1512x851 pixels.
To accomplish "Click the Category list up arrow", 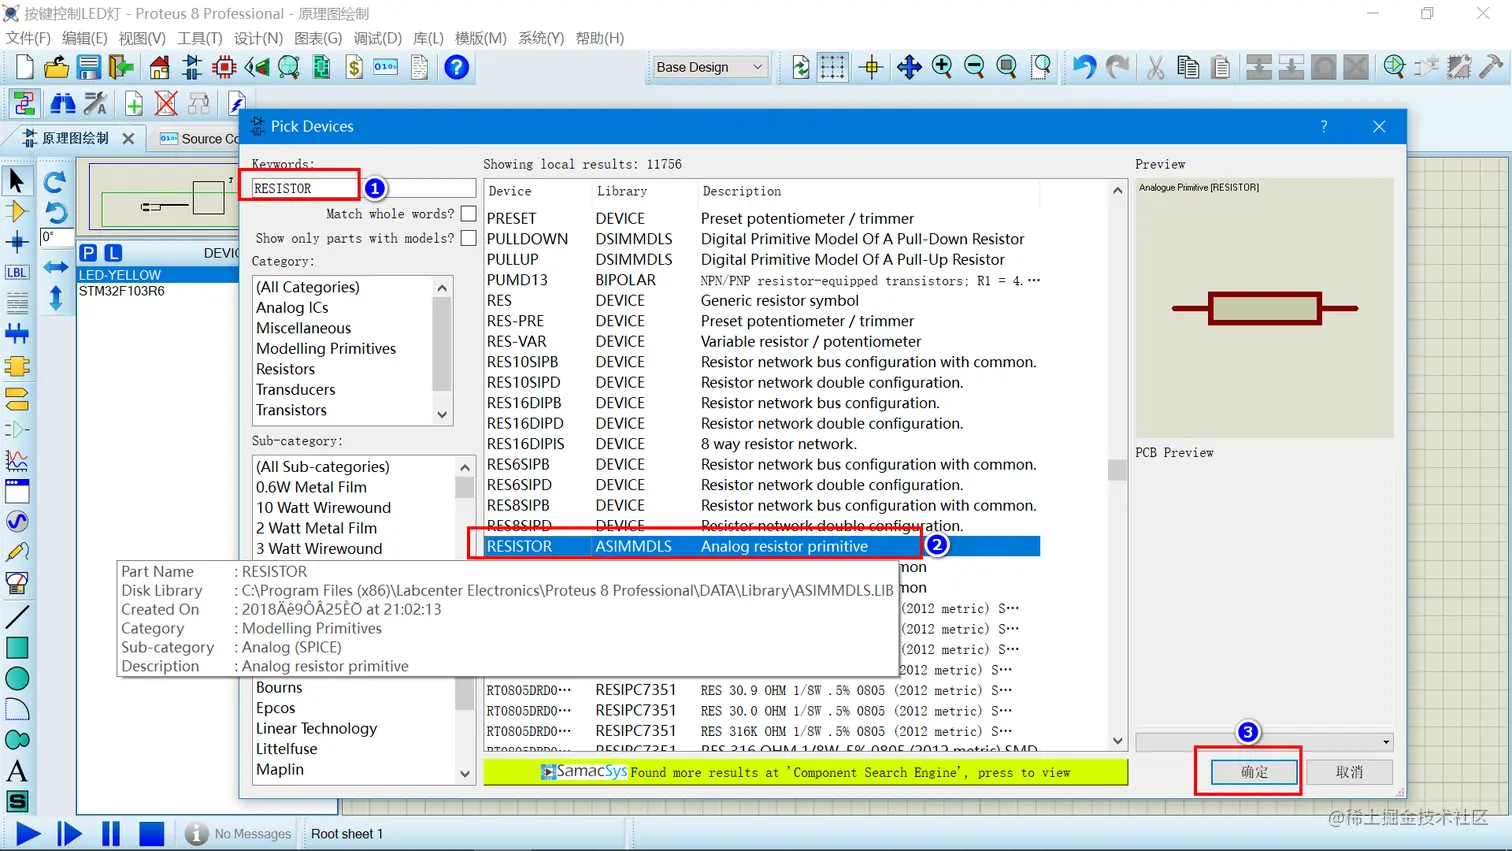I will click(x=442, y=288).
